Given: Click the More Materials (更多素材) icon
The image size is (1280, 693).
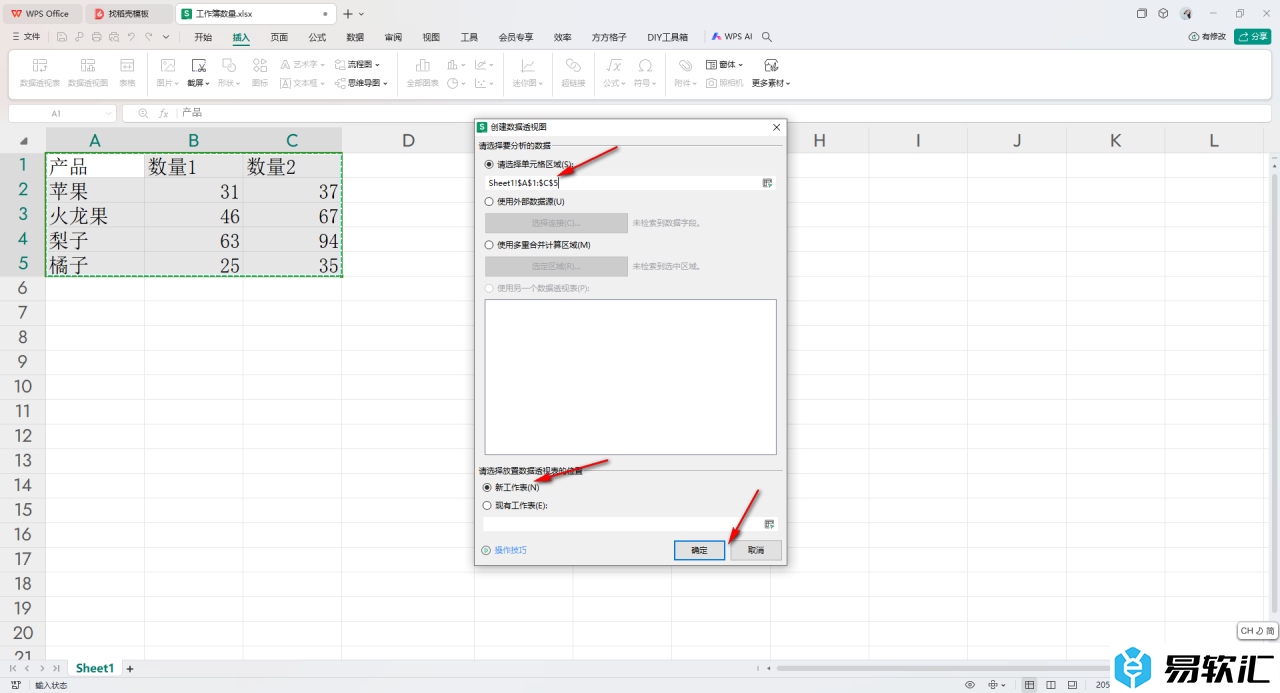Looking at the screenshot, I should [x=771, y=65].
